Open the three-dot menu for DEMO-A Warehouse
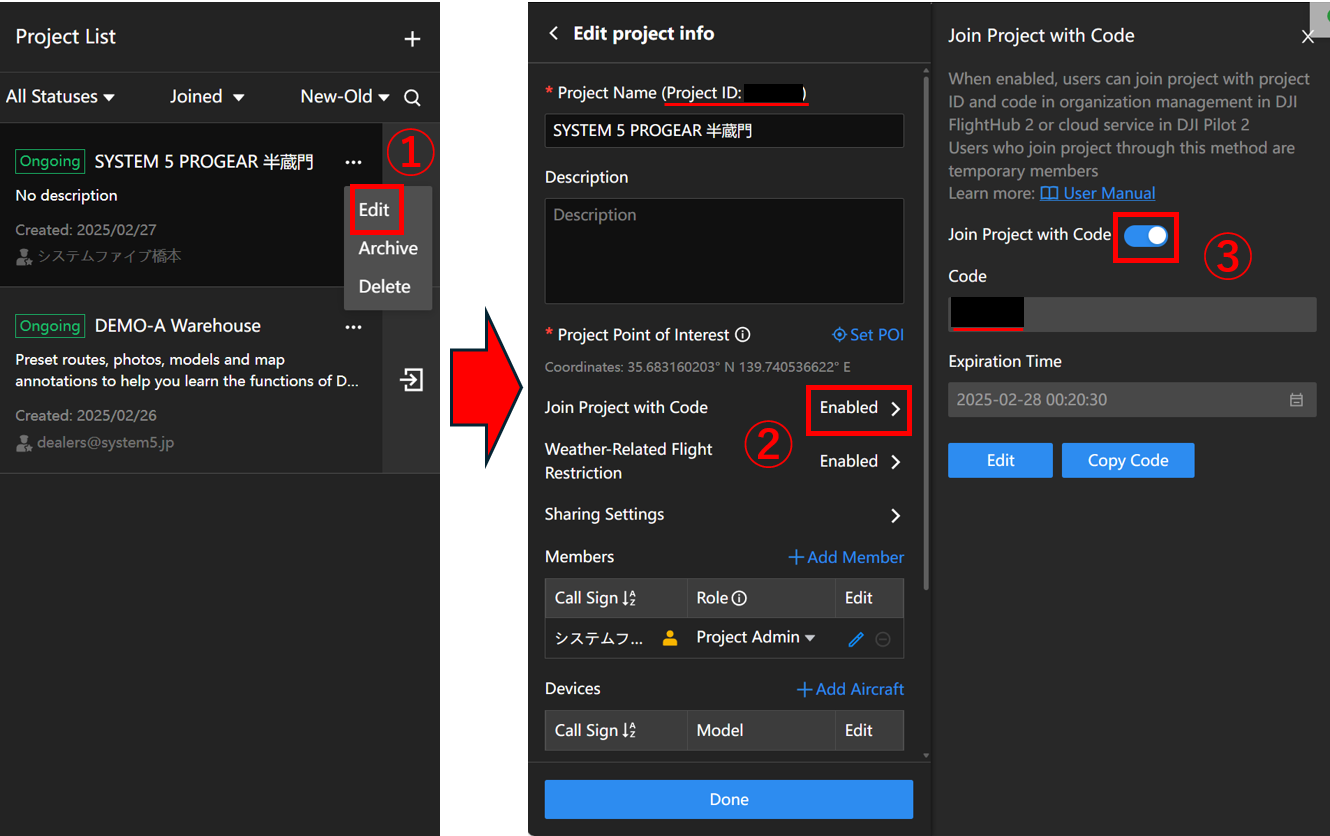1330x836 pixels. pyautogui.click(x=353, y=327)
